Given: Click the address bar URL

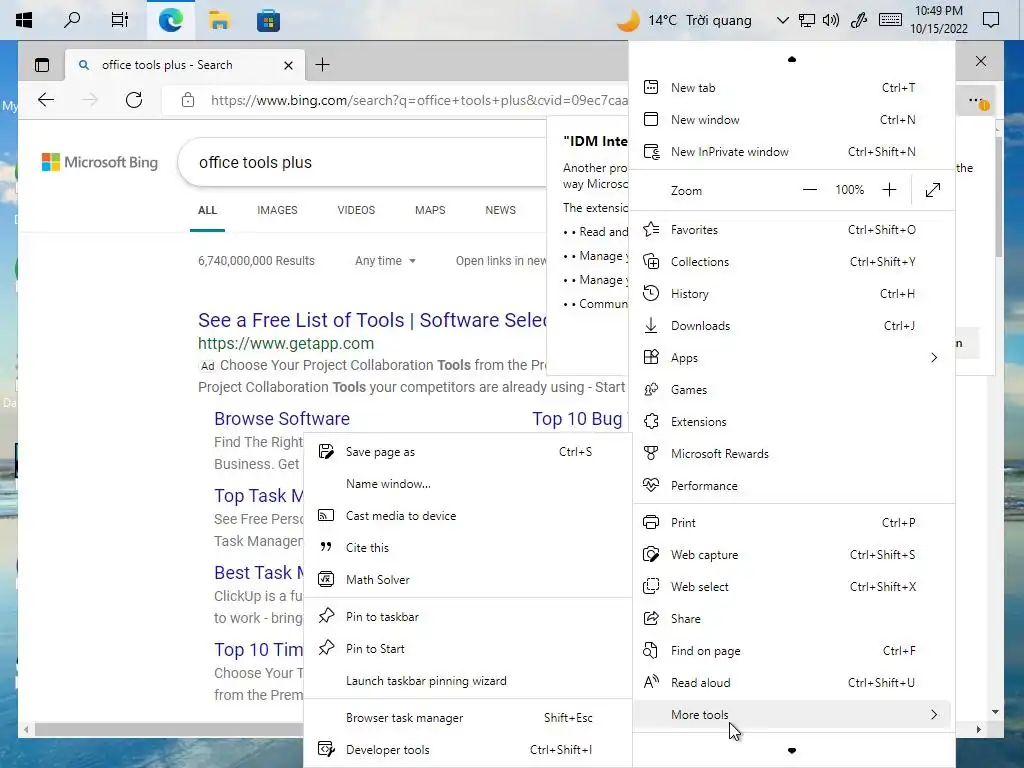Looking at the screenshot, I should 419,100.
